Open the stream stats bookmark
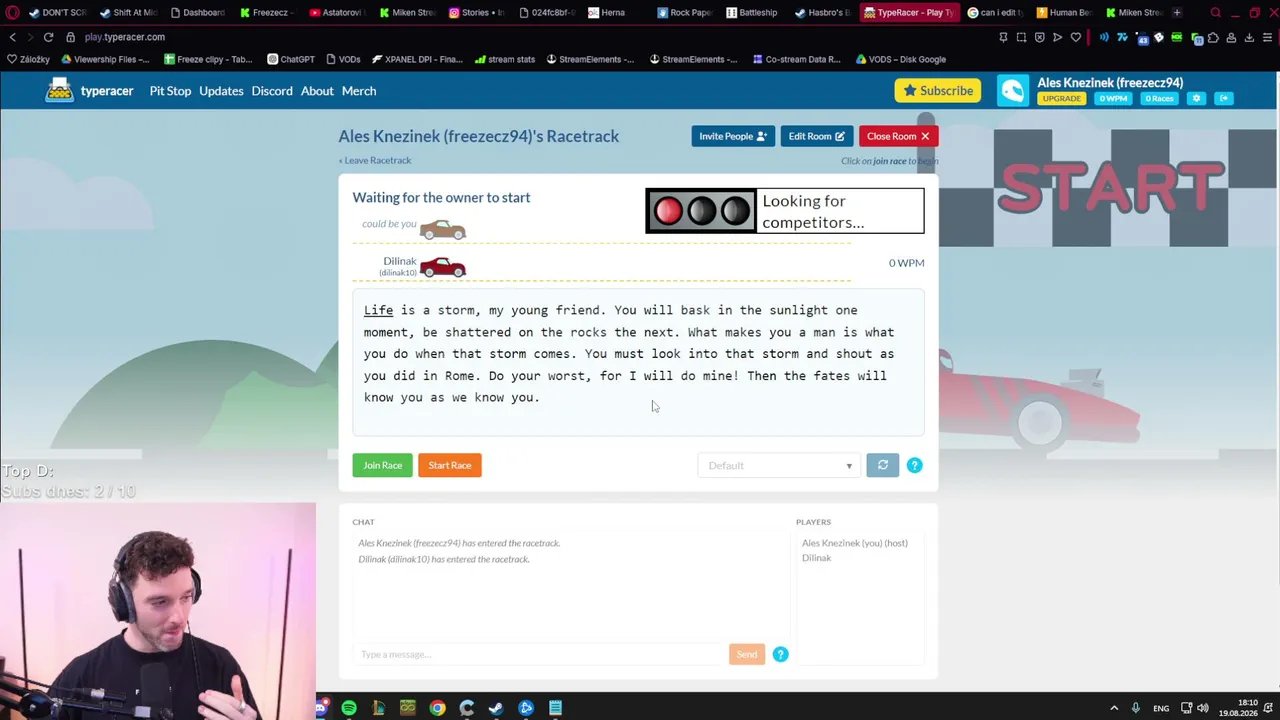This screenshot has height=720, width=1280. pyautogui.click(x=505, y=59)
